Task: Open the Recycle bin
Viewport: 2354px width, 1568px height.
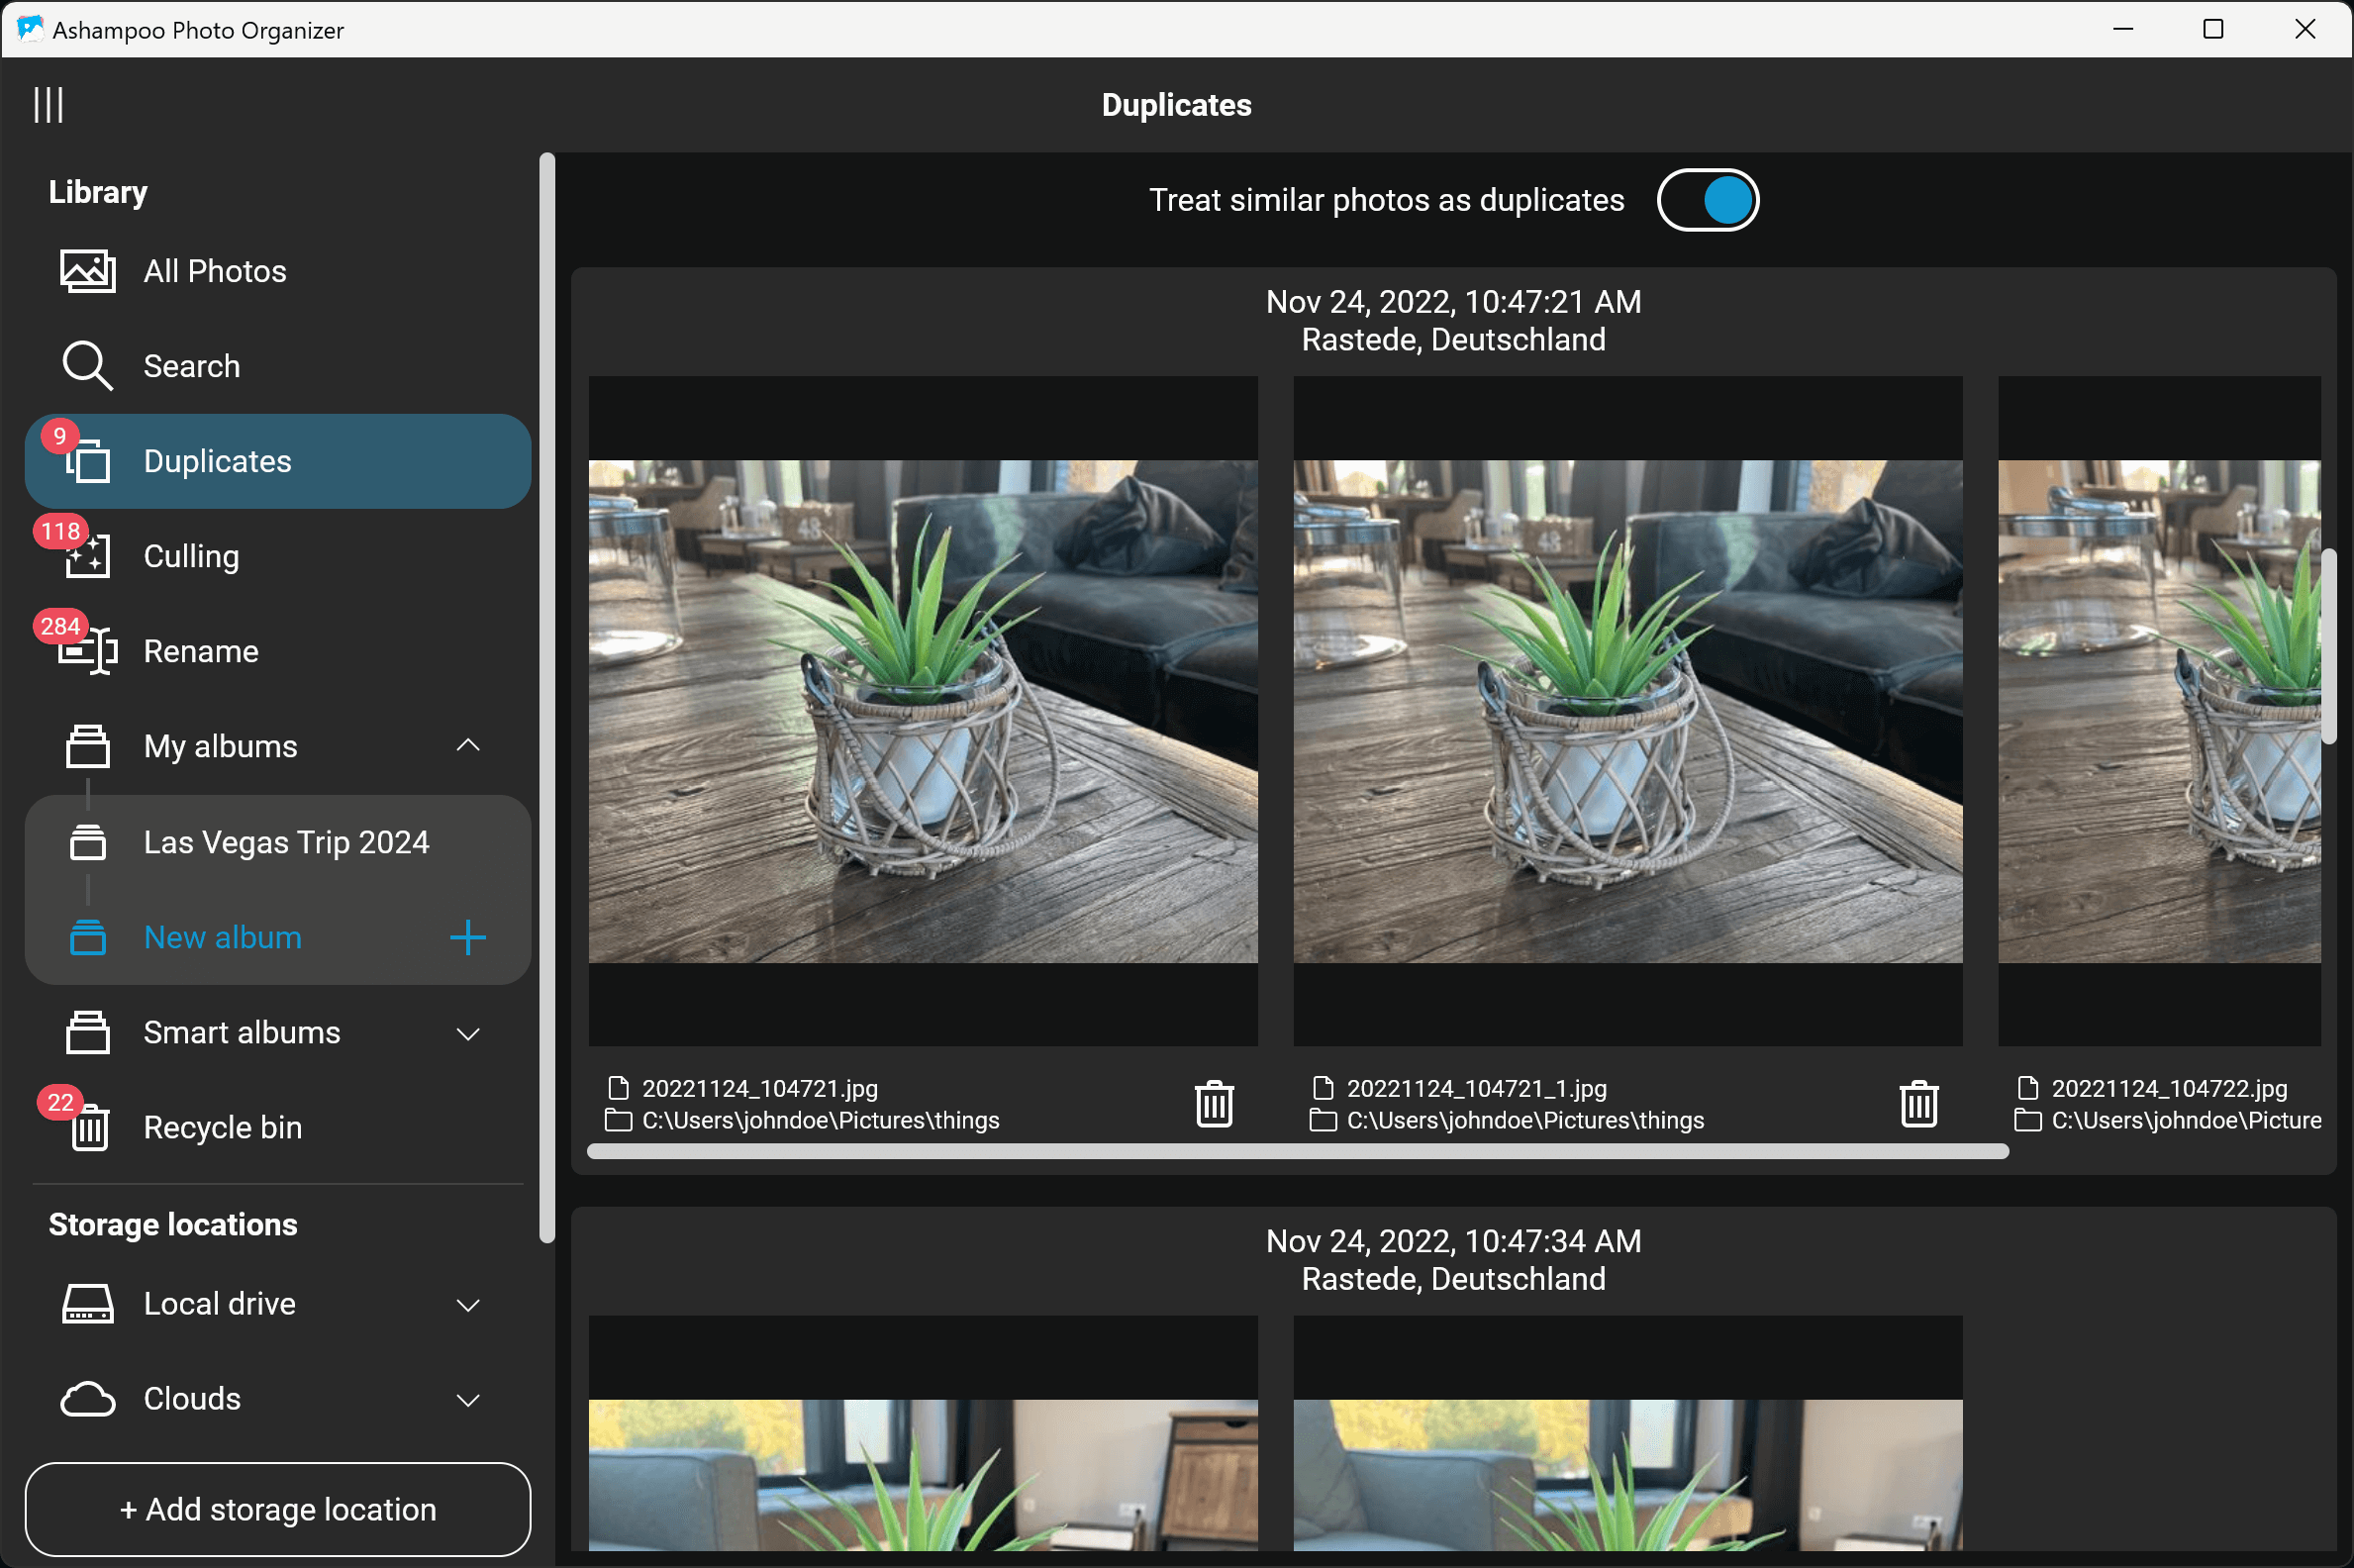Action: pos(222,1127)
